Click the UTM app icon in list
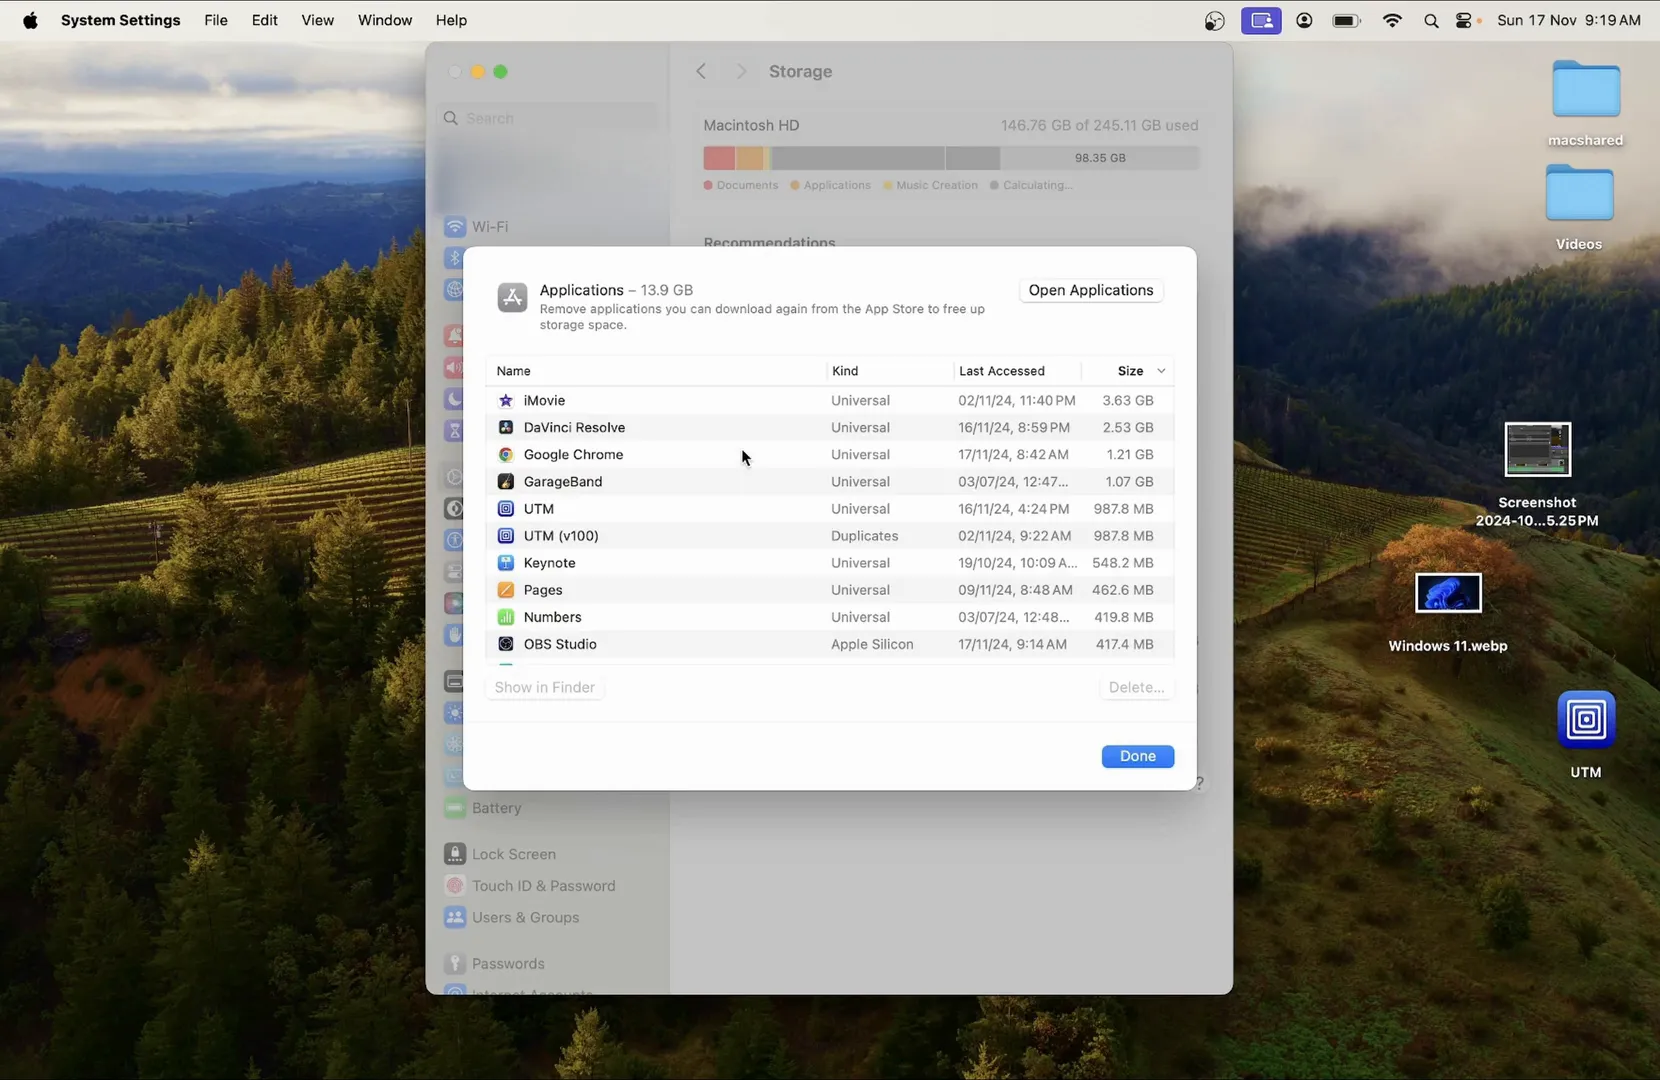Image resolution: width=1660 pixels, height=1080 pixels. coord(506,508)
